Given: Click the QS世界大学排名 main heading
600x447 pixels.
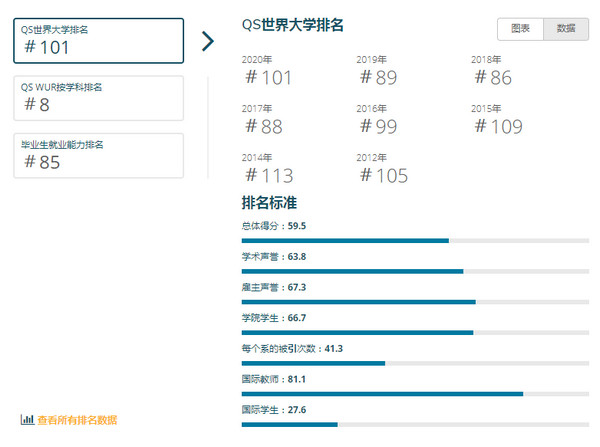Looking at the screenshot, I should click(x=293, y=25).
